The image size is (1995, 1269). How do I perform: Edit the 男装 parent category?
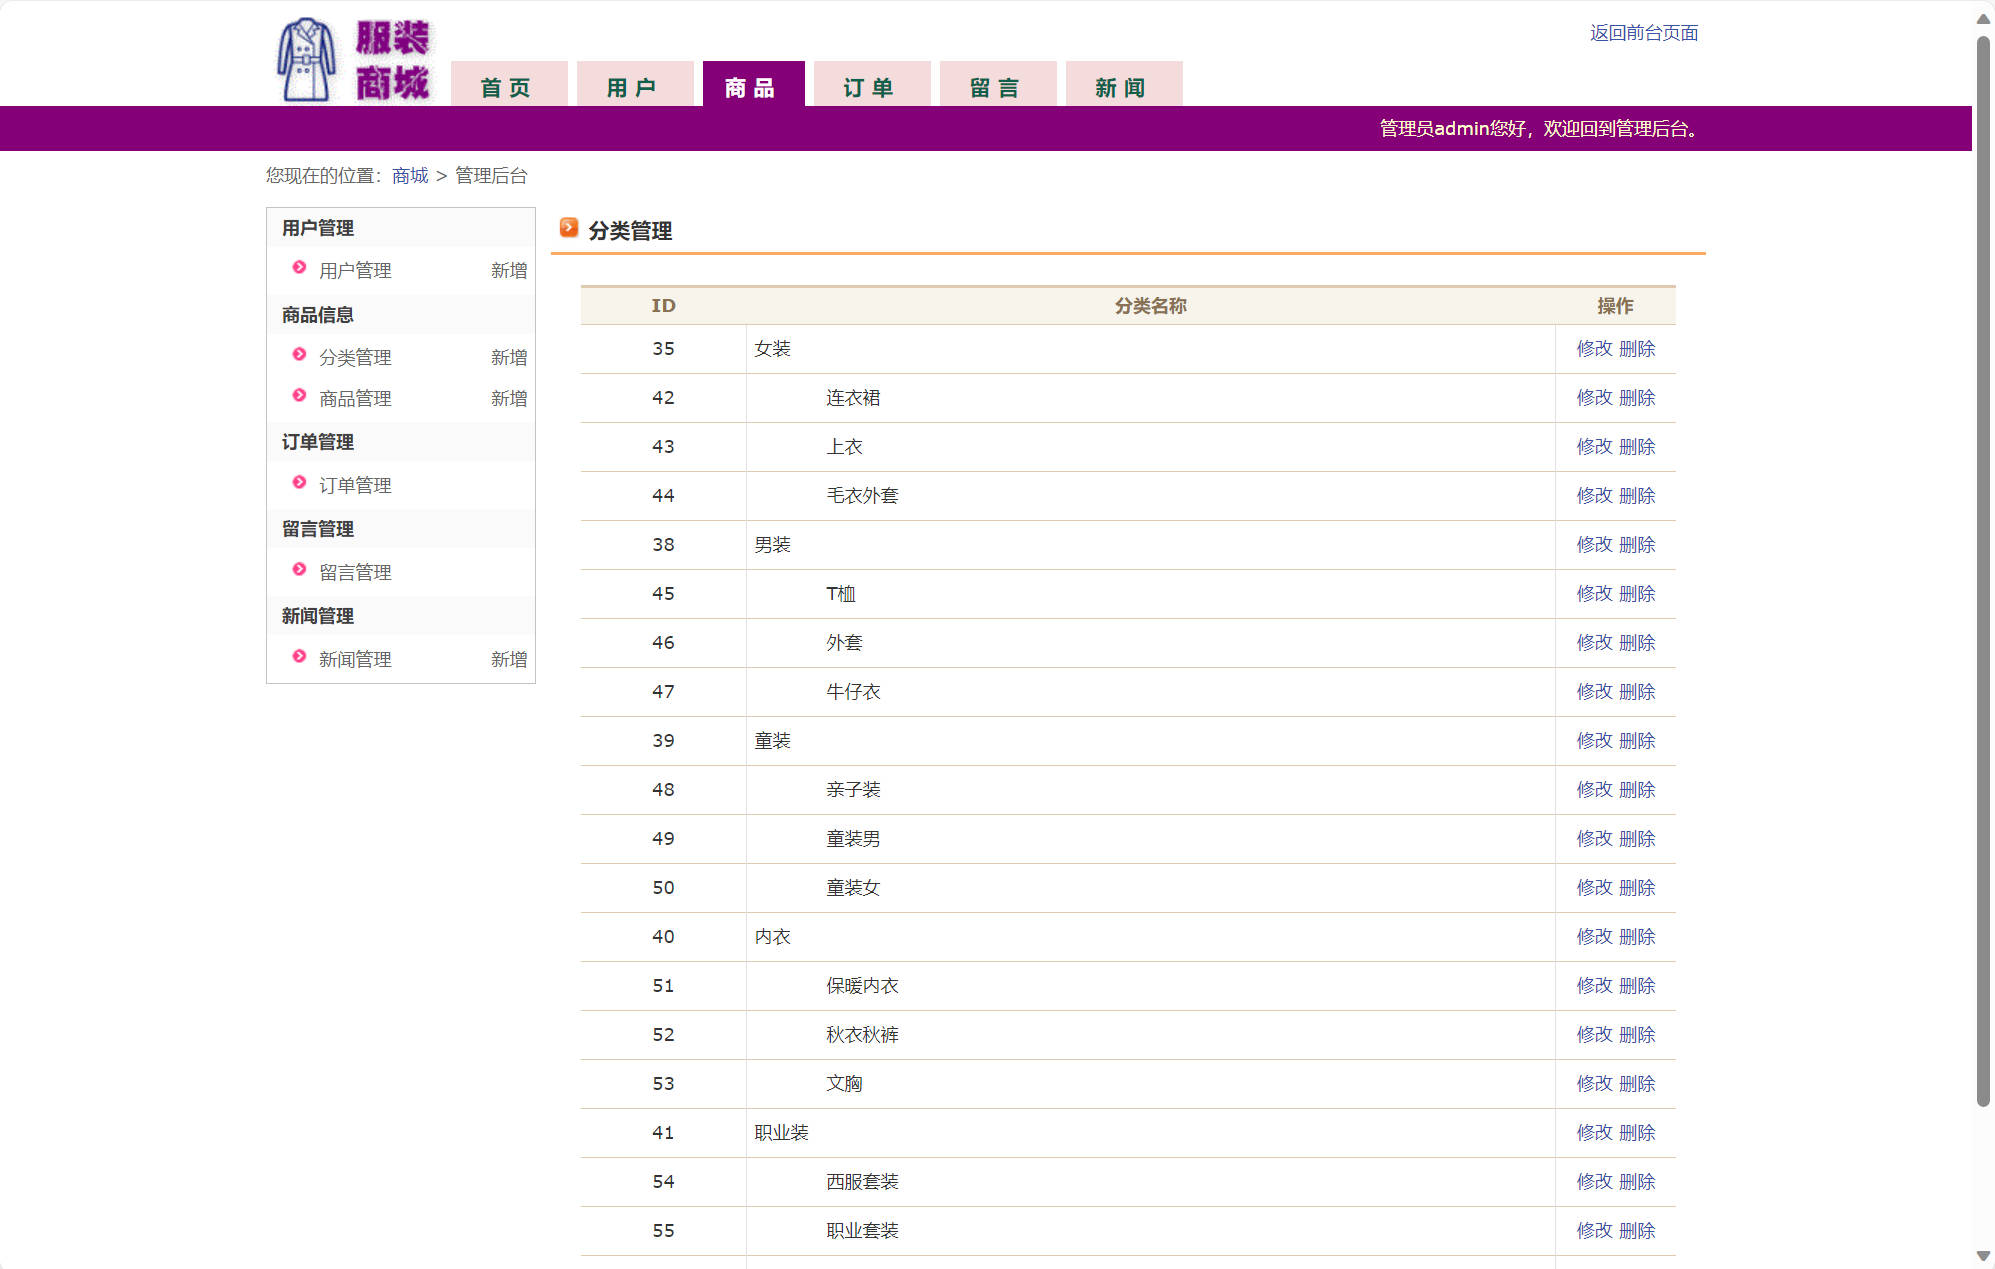click(x=1594, y=545)
